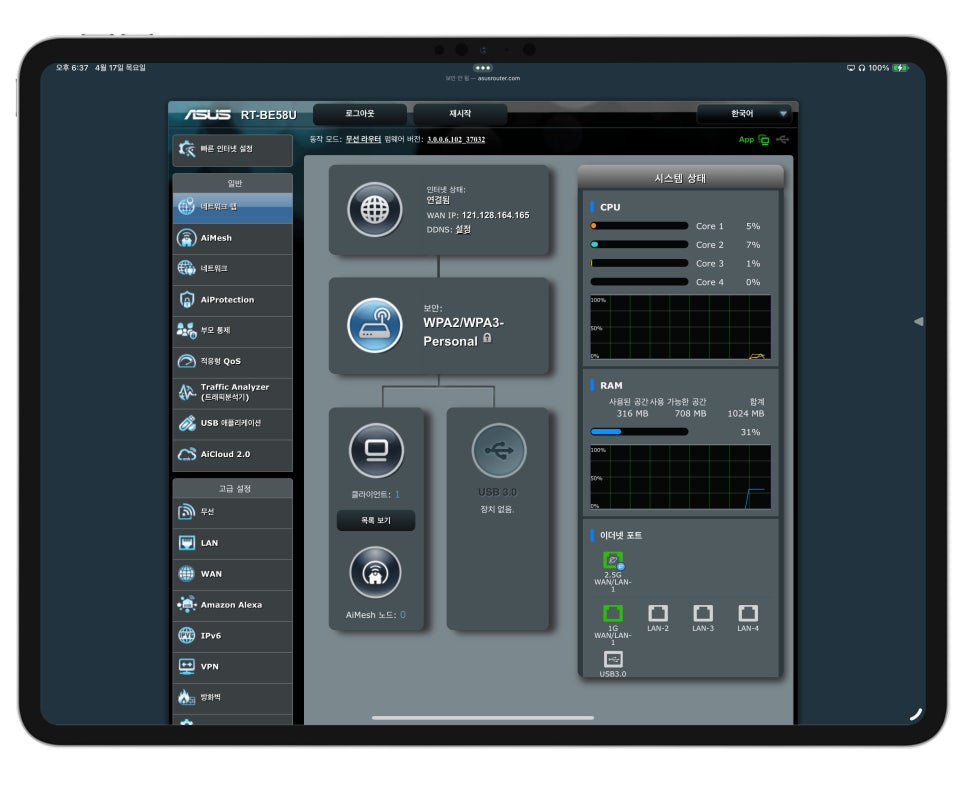966x785 pixels.
Task: Open Parental Controls (부모 통제)
Action: click(x=233, y=331)
